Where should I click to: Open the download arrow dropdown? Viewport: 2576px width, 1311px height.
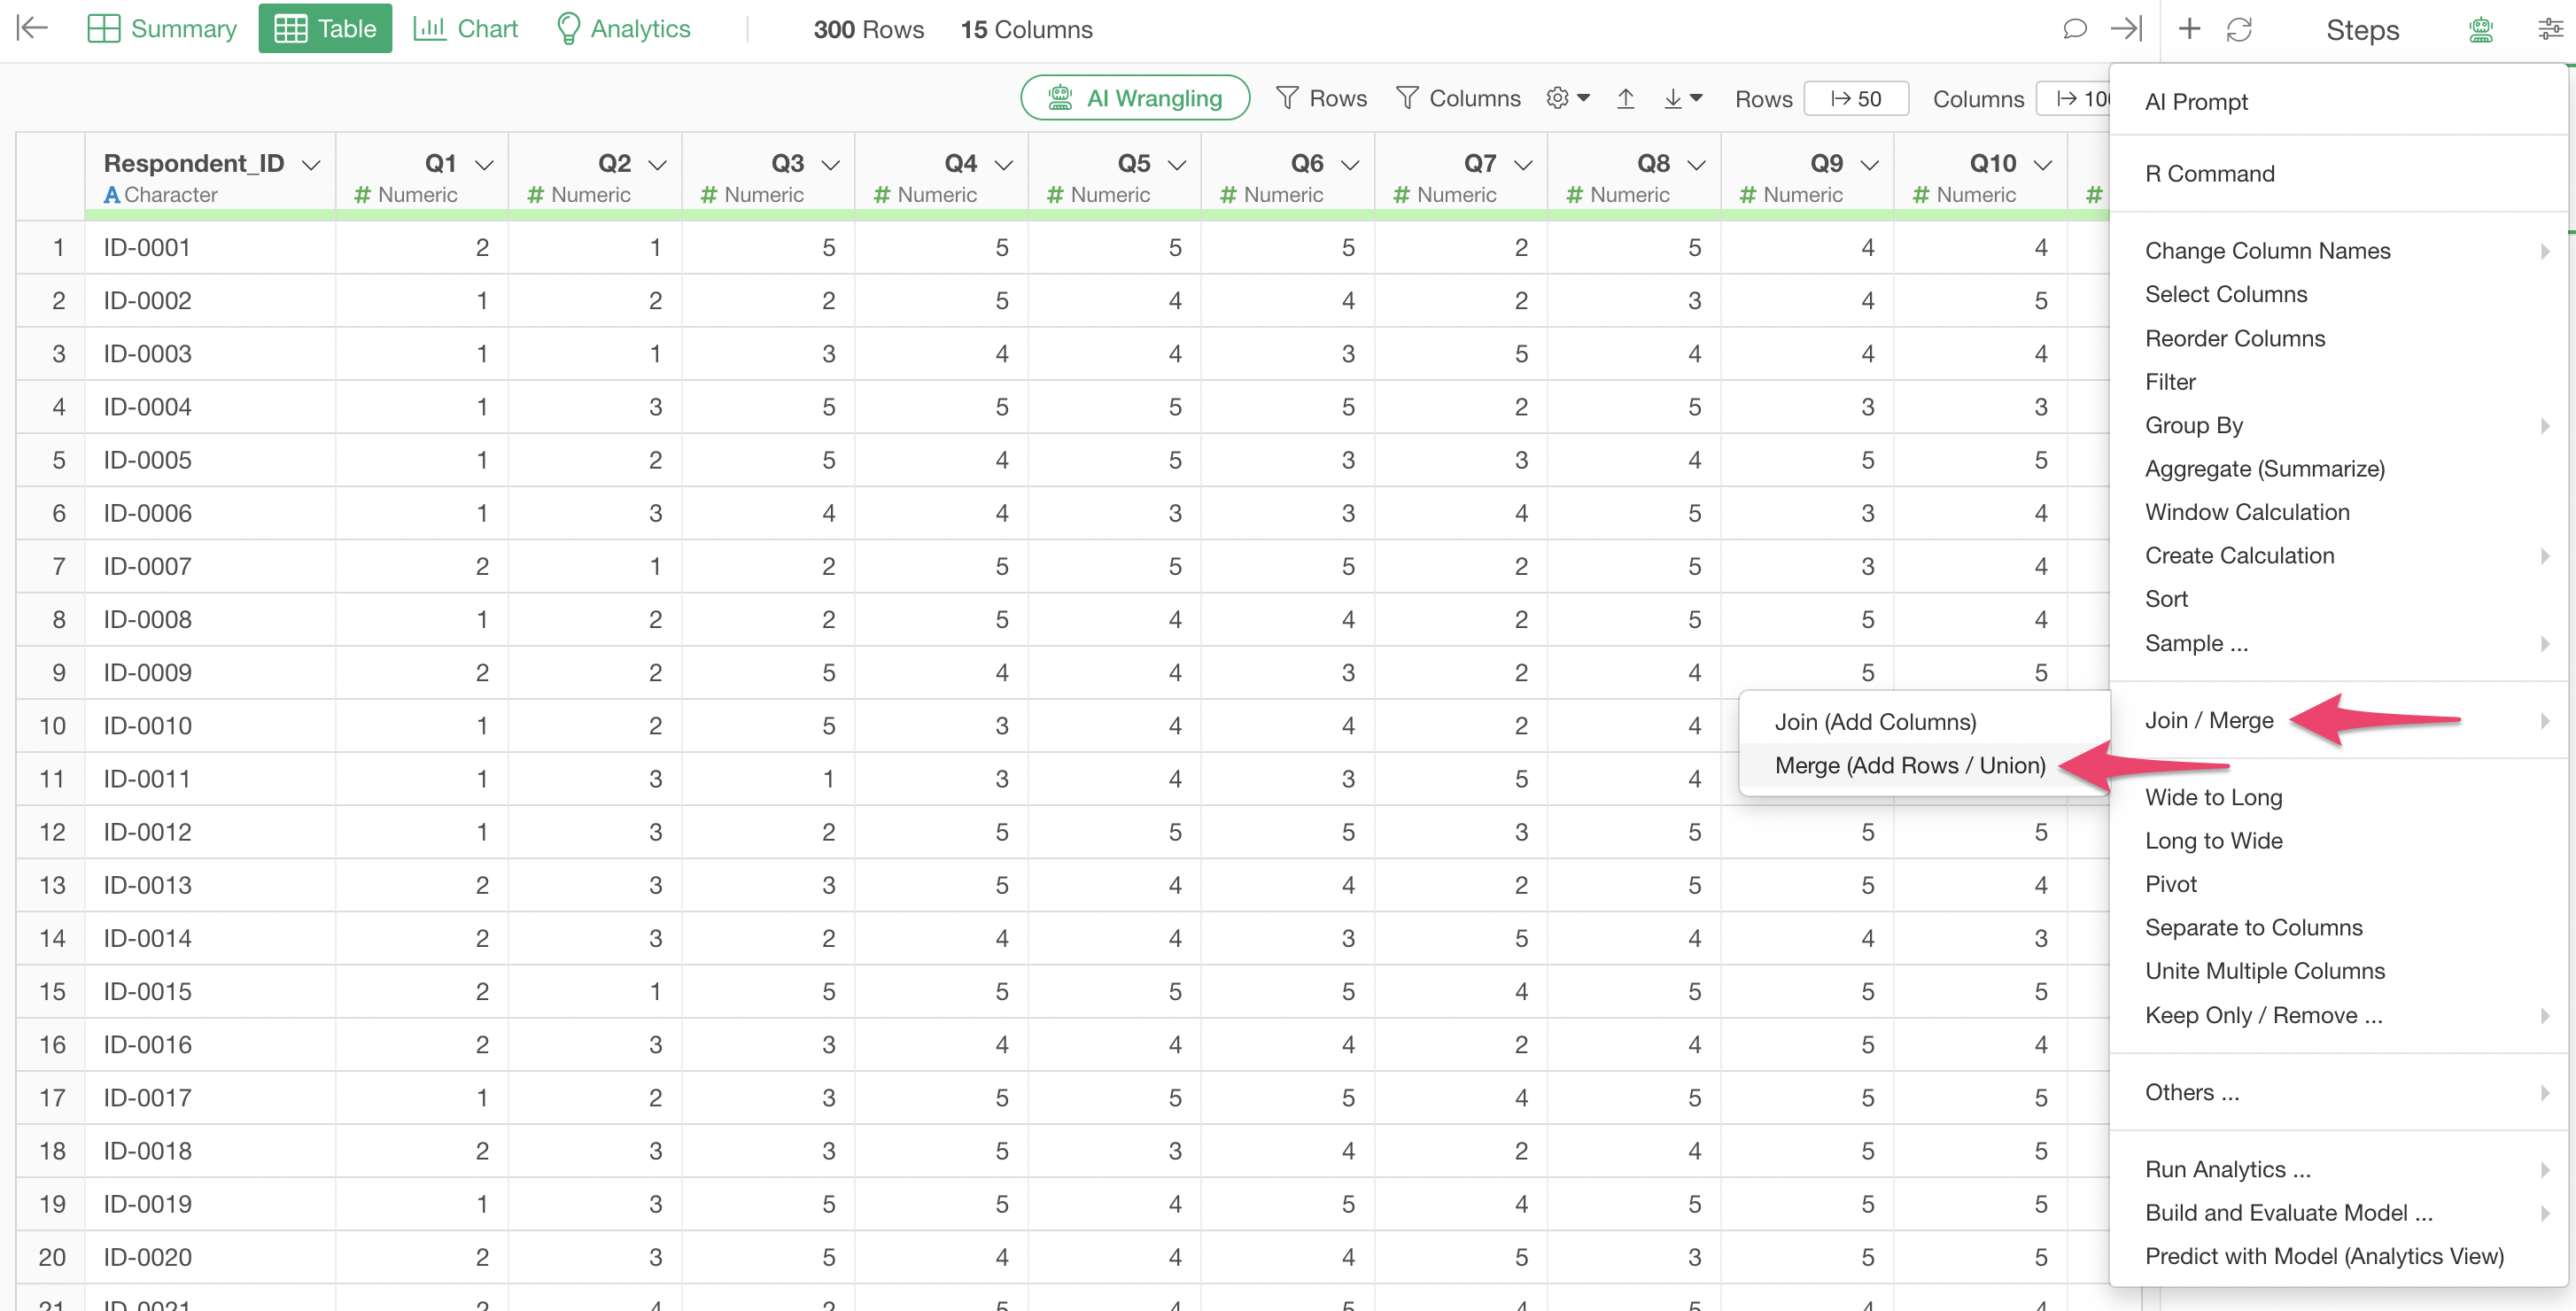1682,98
